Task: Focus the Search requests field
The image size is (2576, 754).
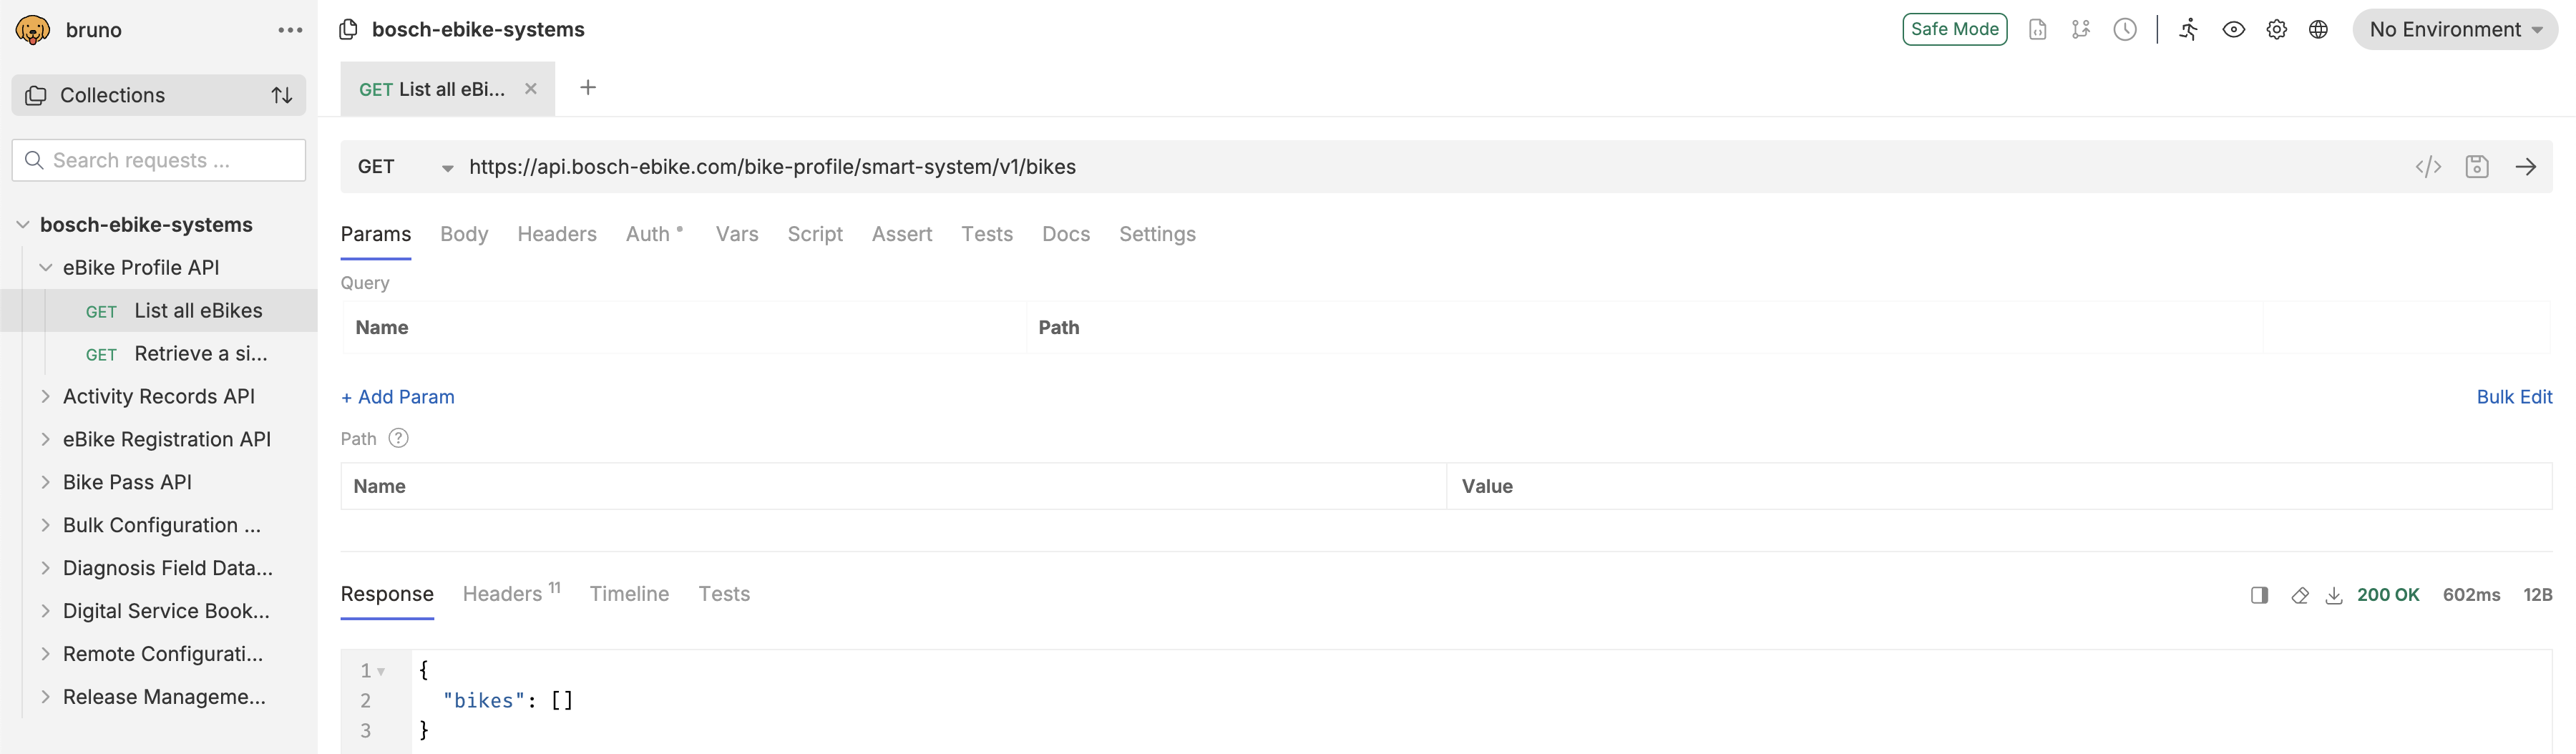Action: click(x=159, y=160)
